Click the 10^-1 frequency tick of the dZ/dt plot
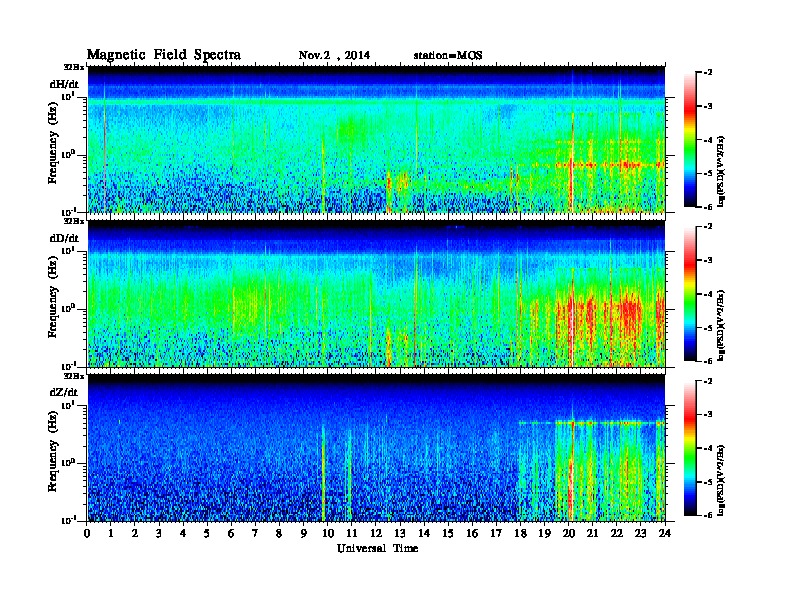The image size is (792, 612). coord(68,520)
